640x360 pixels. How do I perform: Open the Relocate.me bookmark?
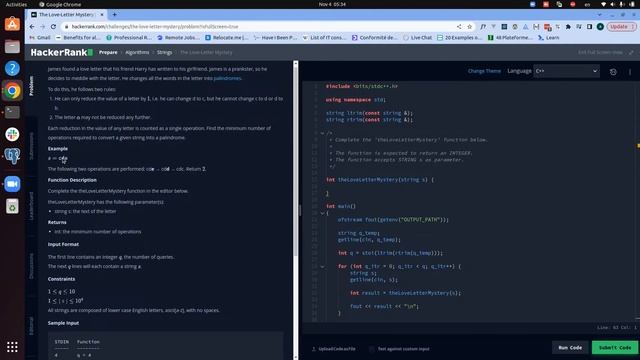227,38
